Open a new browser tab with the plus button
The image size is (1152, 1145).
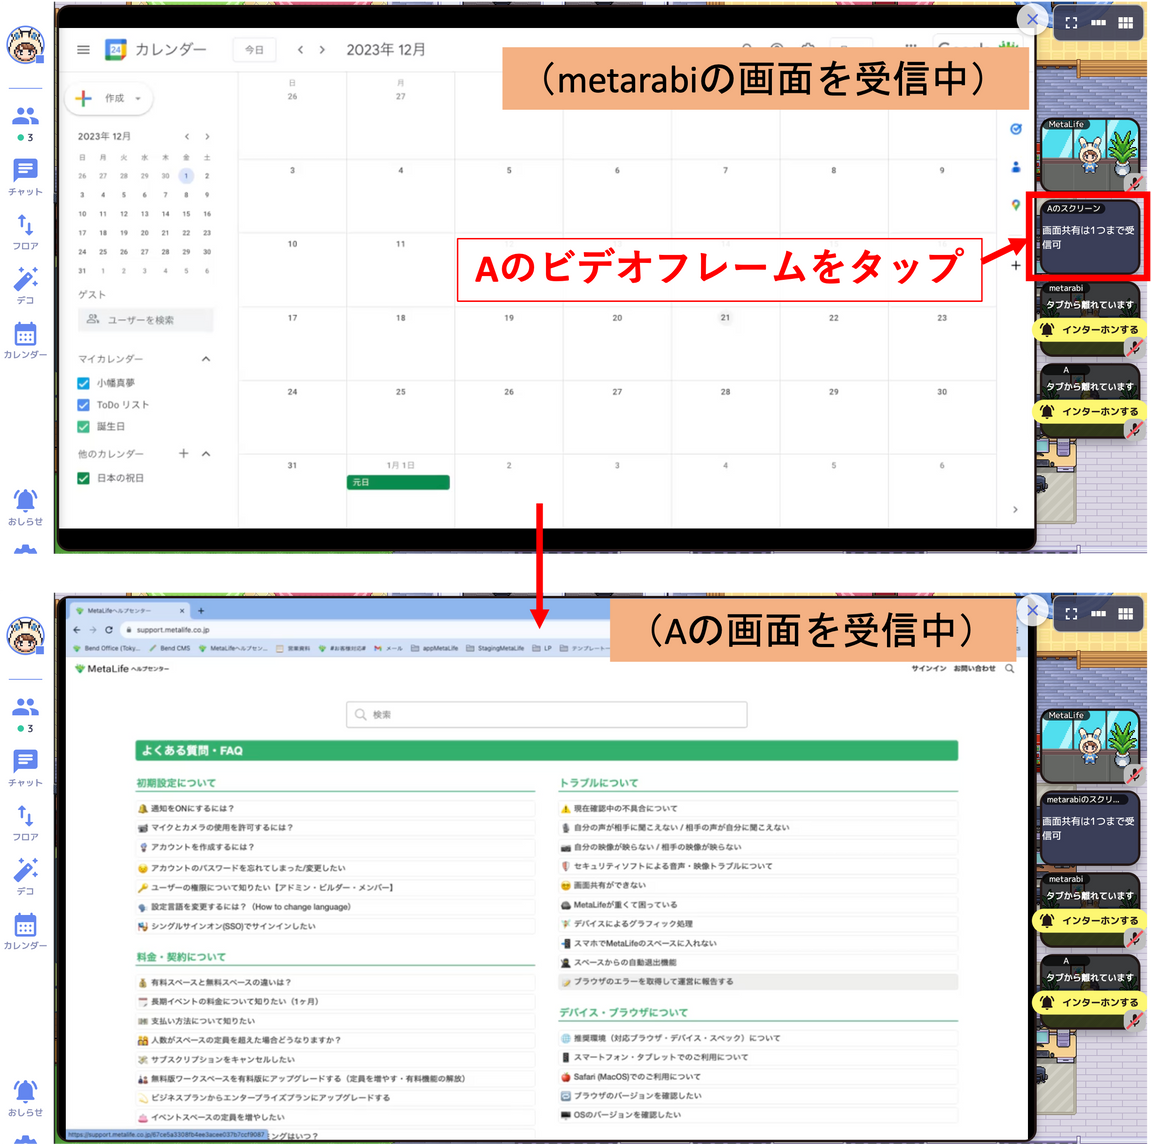click(x=201, y=611)
